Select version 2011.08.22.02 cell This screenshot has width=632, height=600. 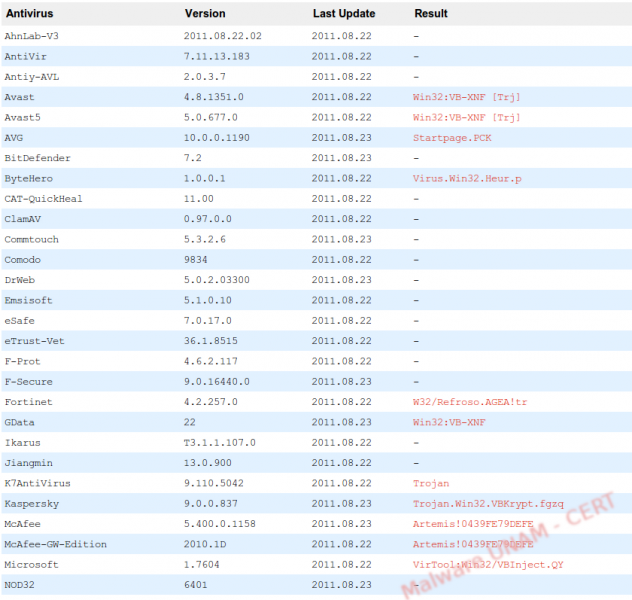click(222, 36)
